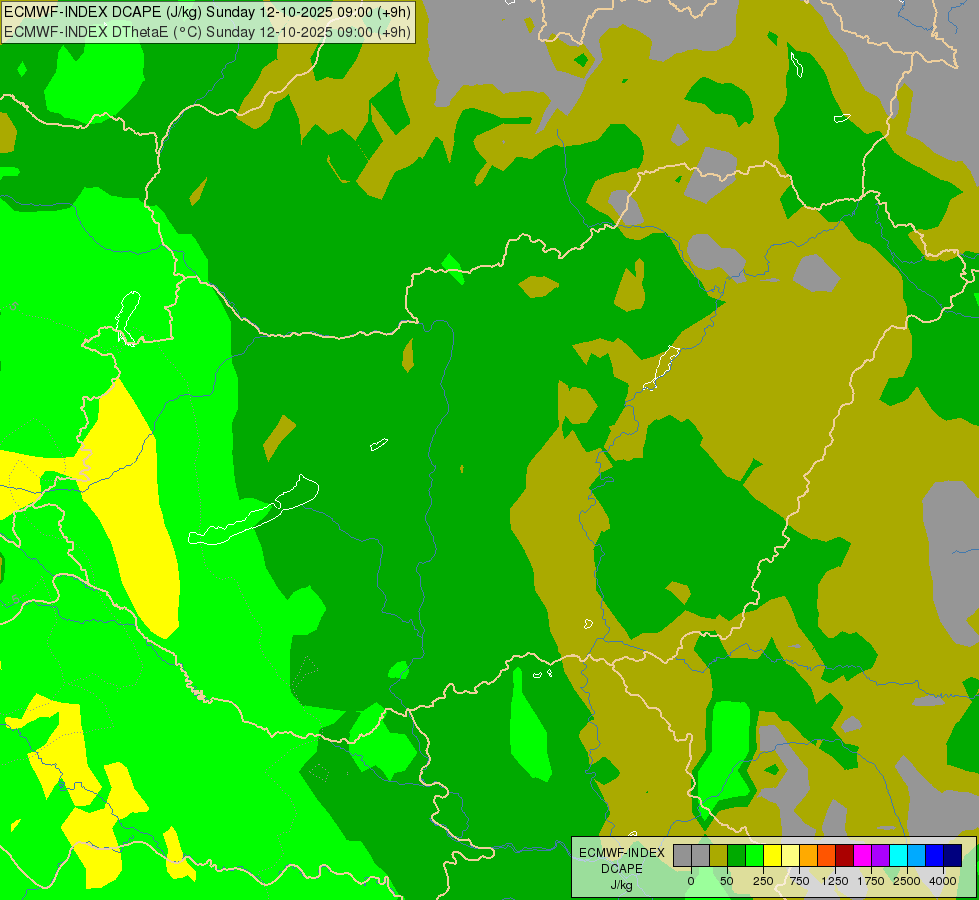This screenshot has height=900, width=979.
Task: Click the 2500 tick label on scale
Action: [907, 881]
